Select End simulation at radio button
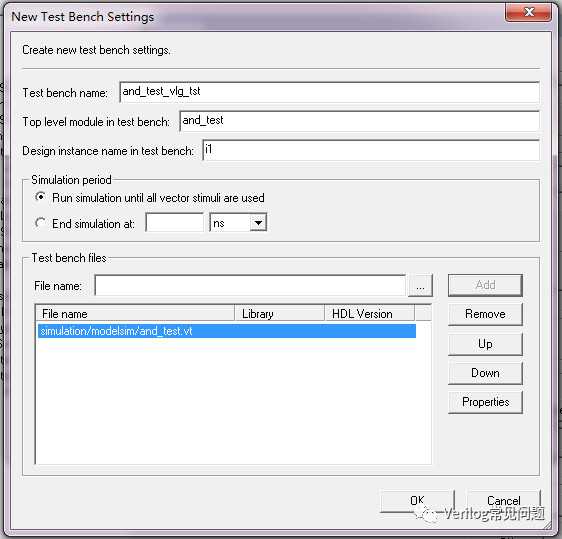The width and height of the screenshot is (562, 539). pyautogui.click(x=40, y=223)
